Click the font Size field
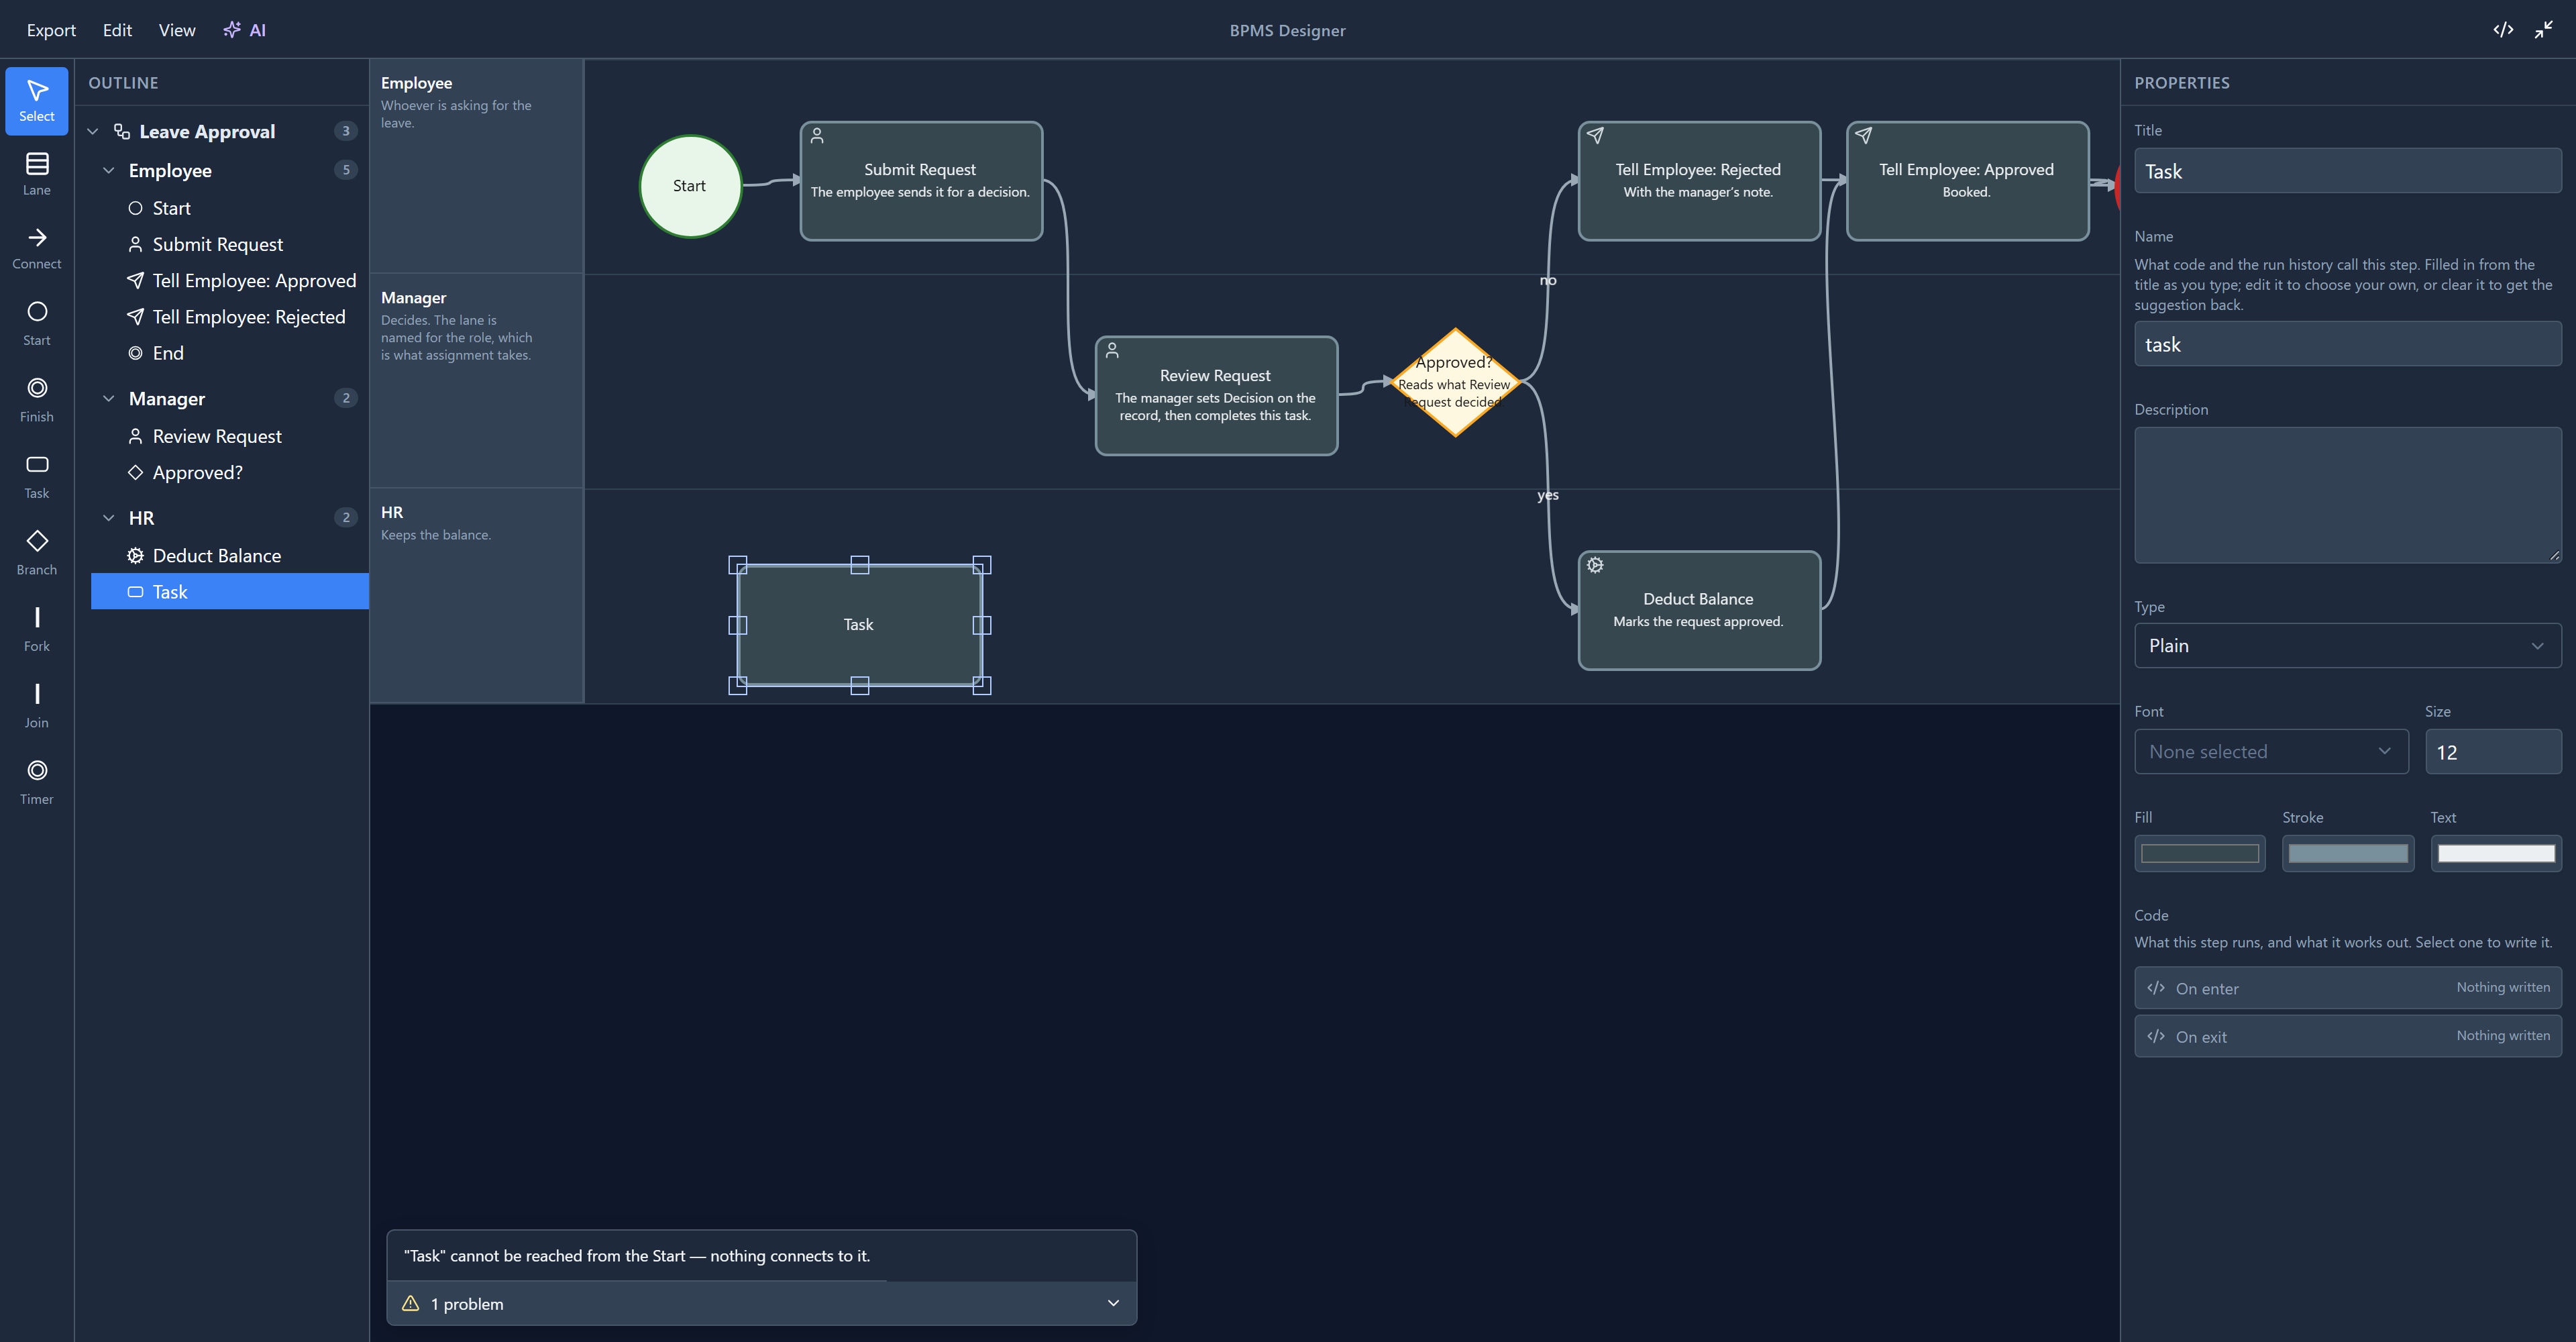The image size is (2576, 1342). (x=2493, y=751)
